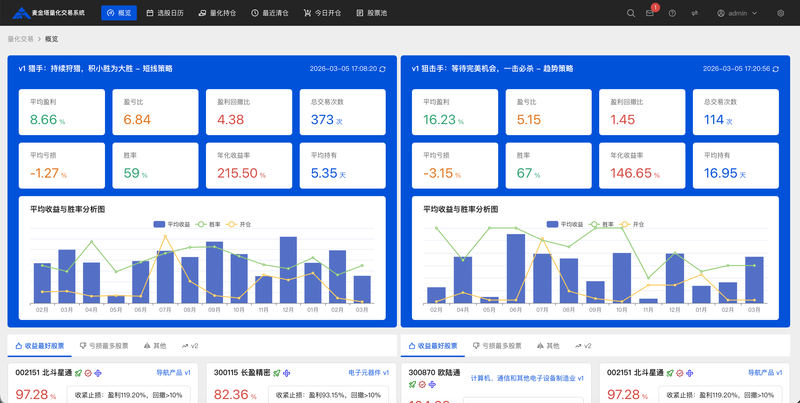Click the red check icon beside 300870 欧陆通
800x403 pixels.
click(423, 383)
